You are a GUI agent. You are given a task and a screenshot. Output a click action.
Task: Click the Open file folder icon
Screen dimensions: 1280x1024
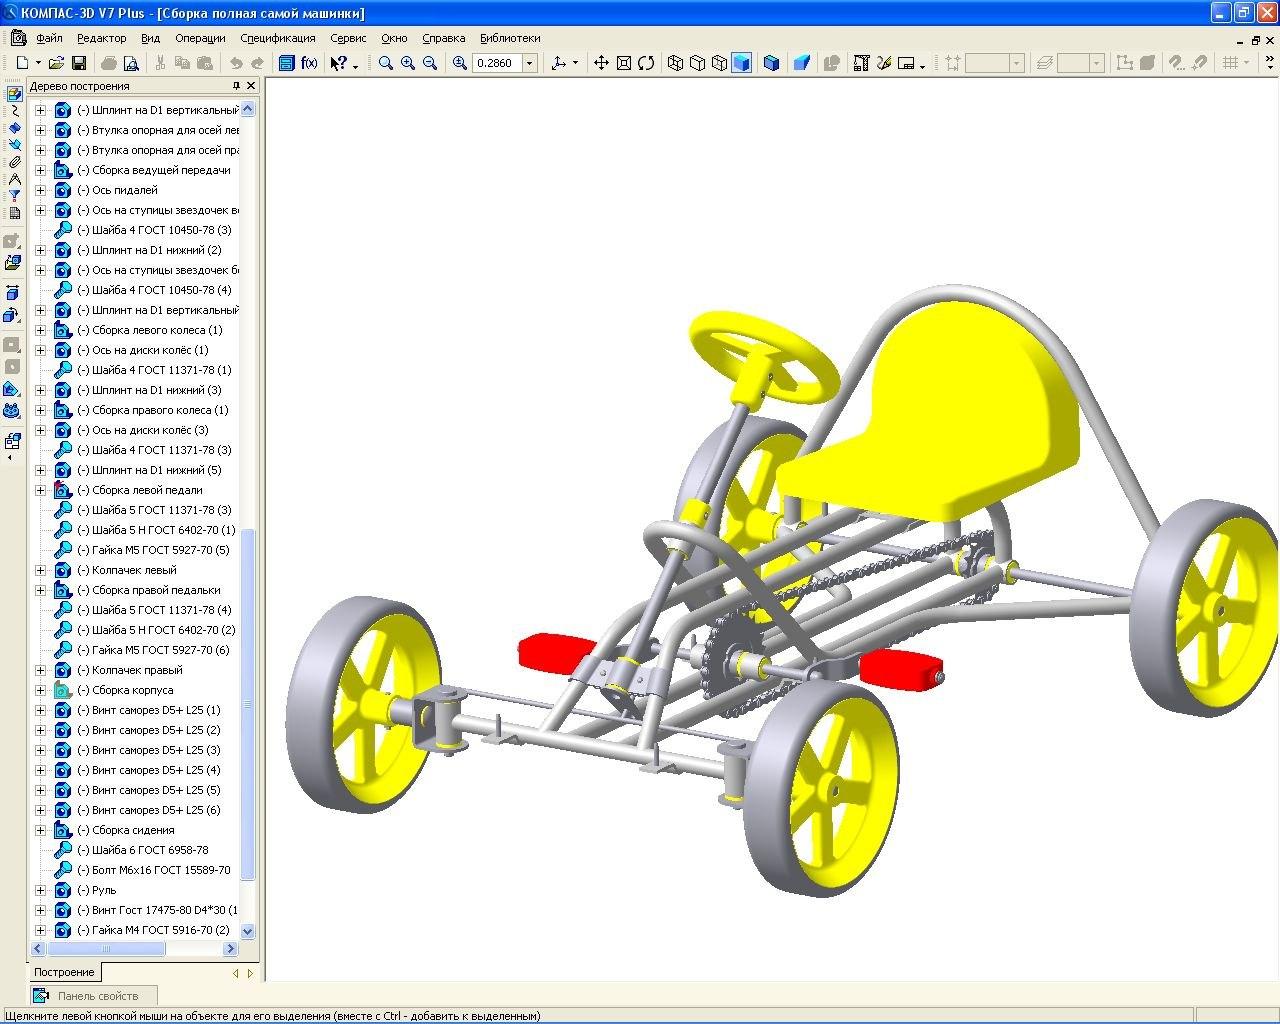tap(56, 63)
